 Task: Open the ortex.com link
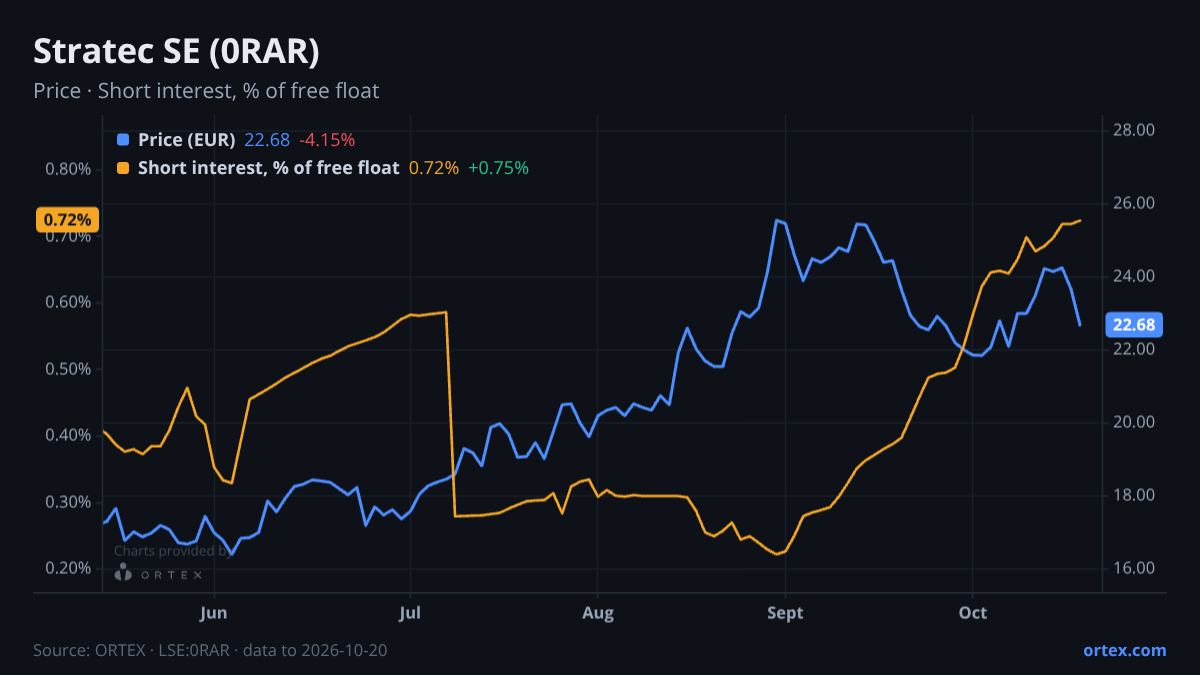[x=1124, y=650]
